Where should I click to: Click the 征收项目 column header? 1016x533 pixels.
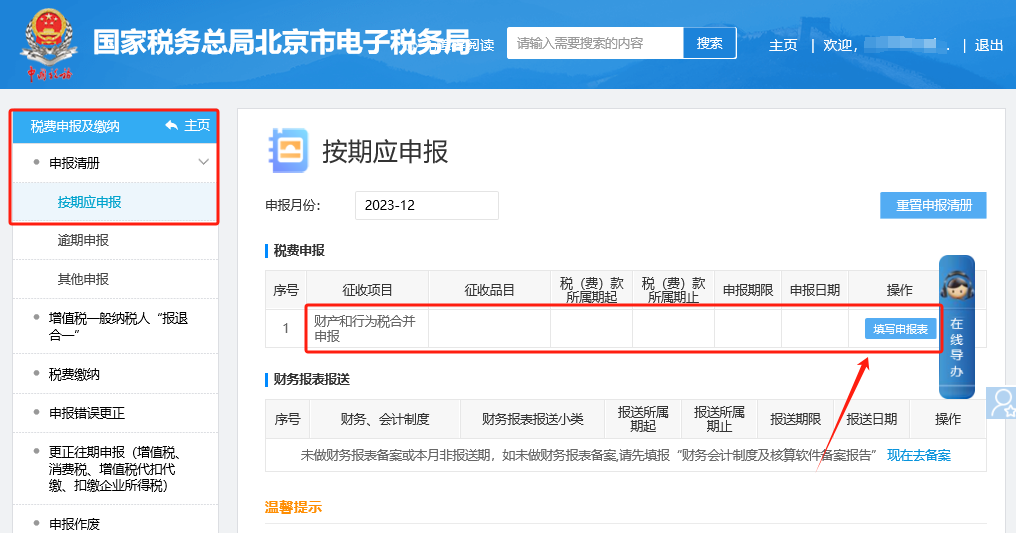point(367,290)
